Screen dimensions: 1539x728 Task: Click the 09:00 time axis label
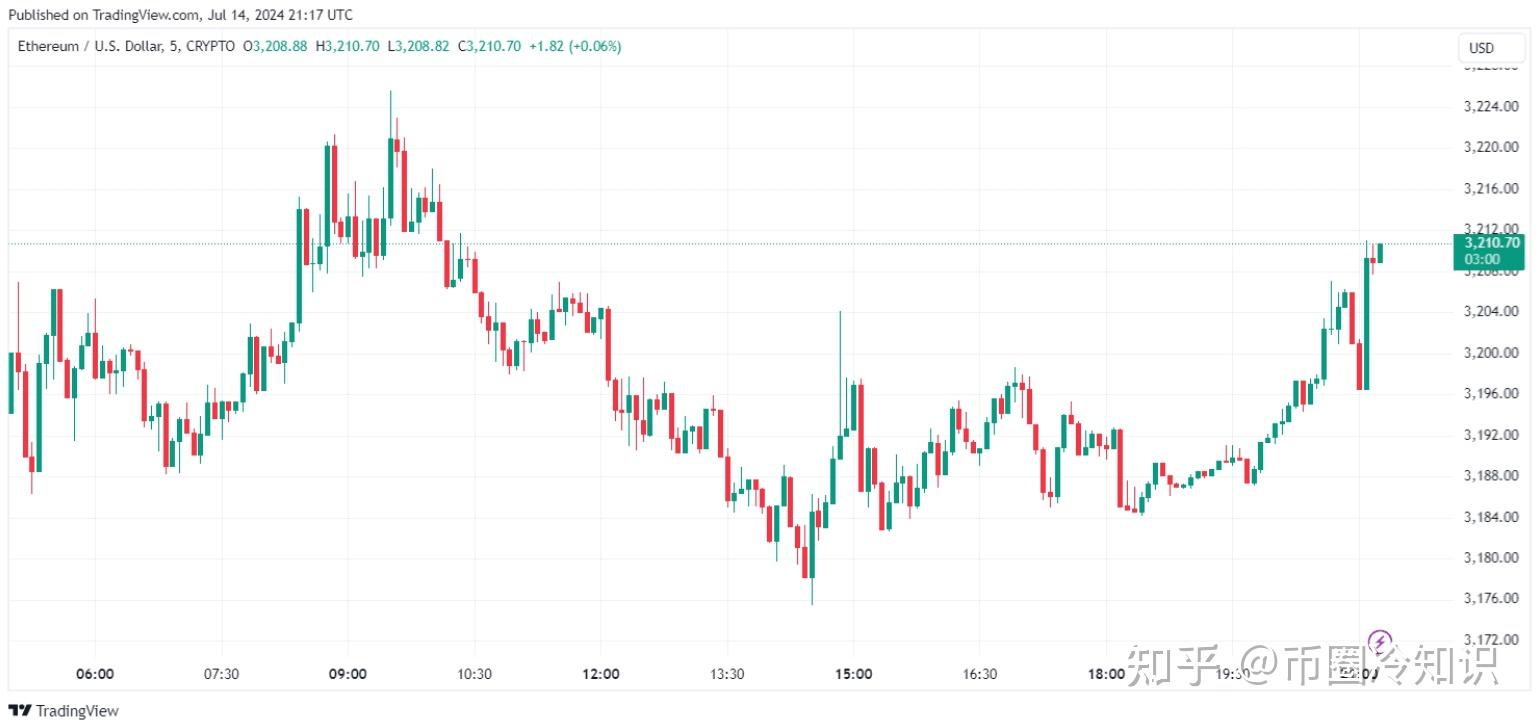[346, 674]
